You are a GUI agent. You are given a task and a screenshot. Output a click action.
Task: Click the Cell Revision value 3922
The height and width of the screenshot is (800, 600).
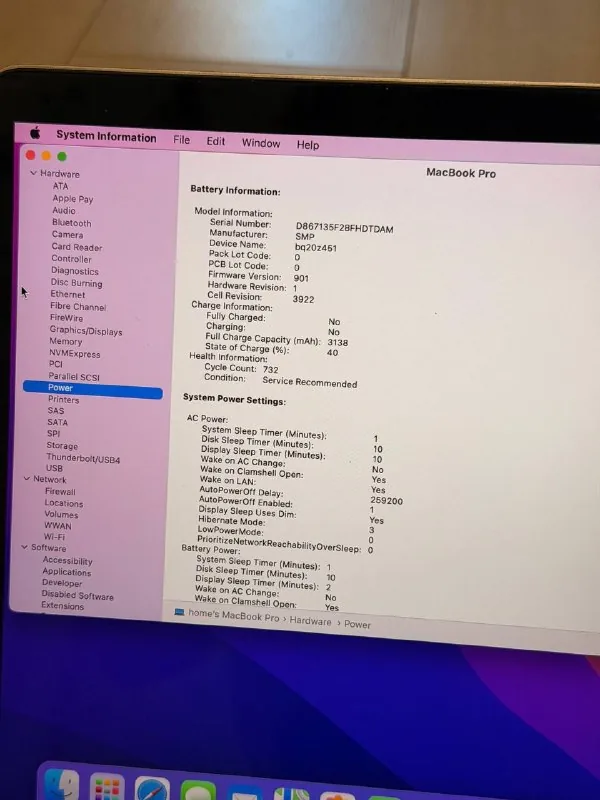click(x=304, y=299)
